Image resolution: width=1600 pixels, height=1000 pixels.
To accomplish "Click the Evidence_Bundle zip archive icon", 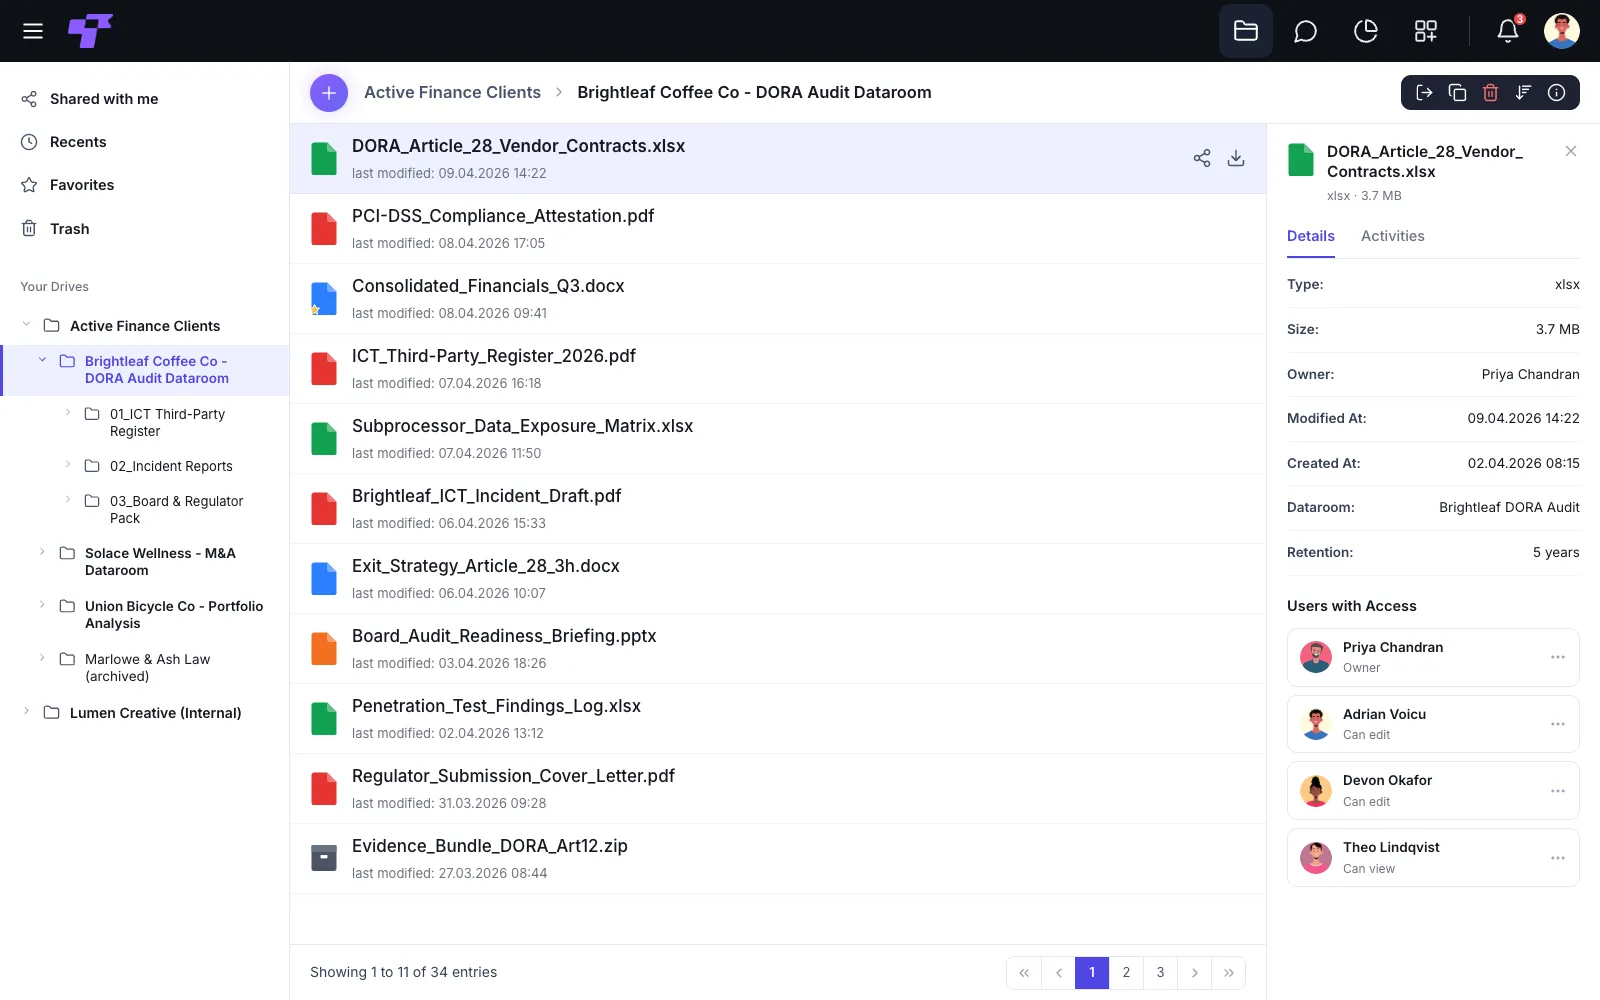I will [x=324, y=858].
